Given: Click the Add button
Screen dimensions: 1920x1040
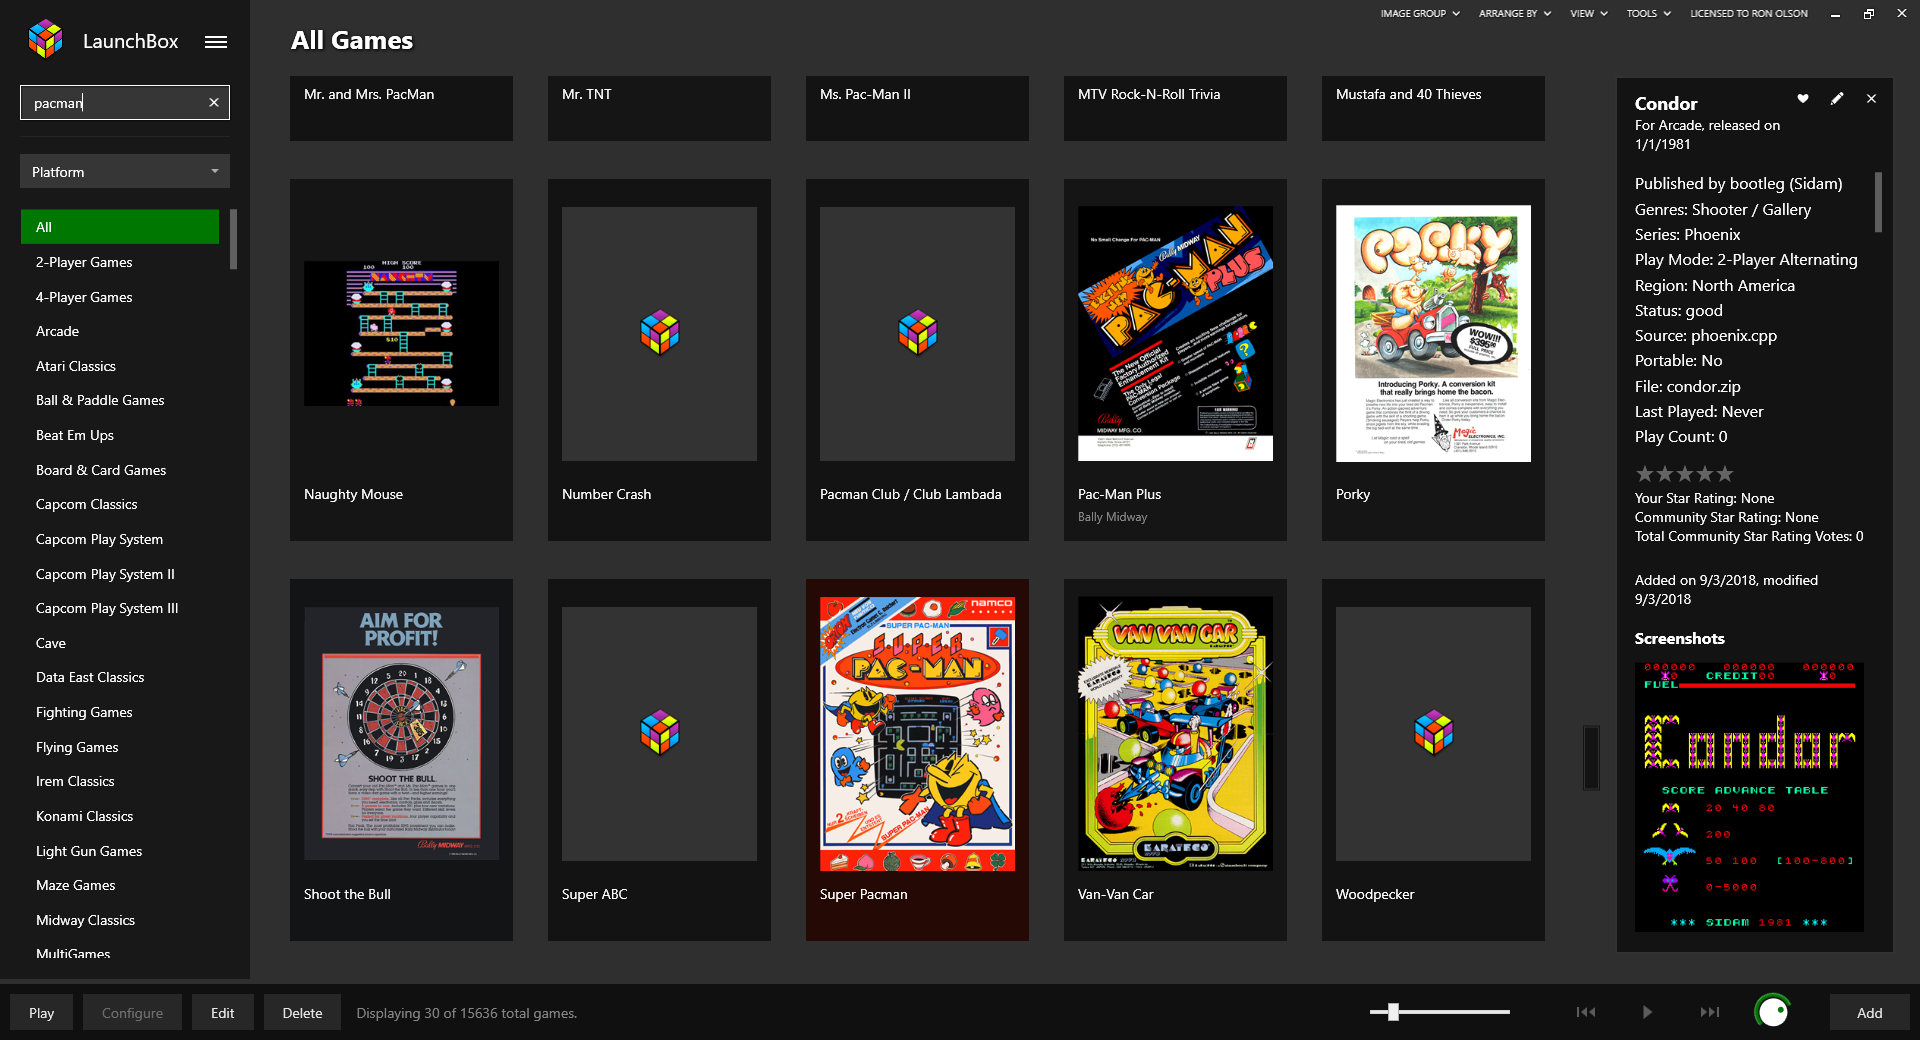Looking at the screenshot, I should point(1869,1012).
